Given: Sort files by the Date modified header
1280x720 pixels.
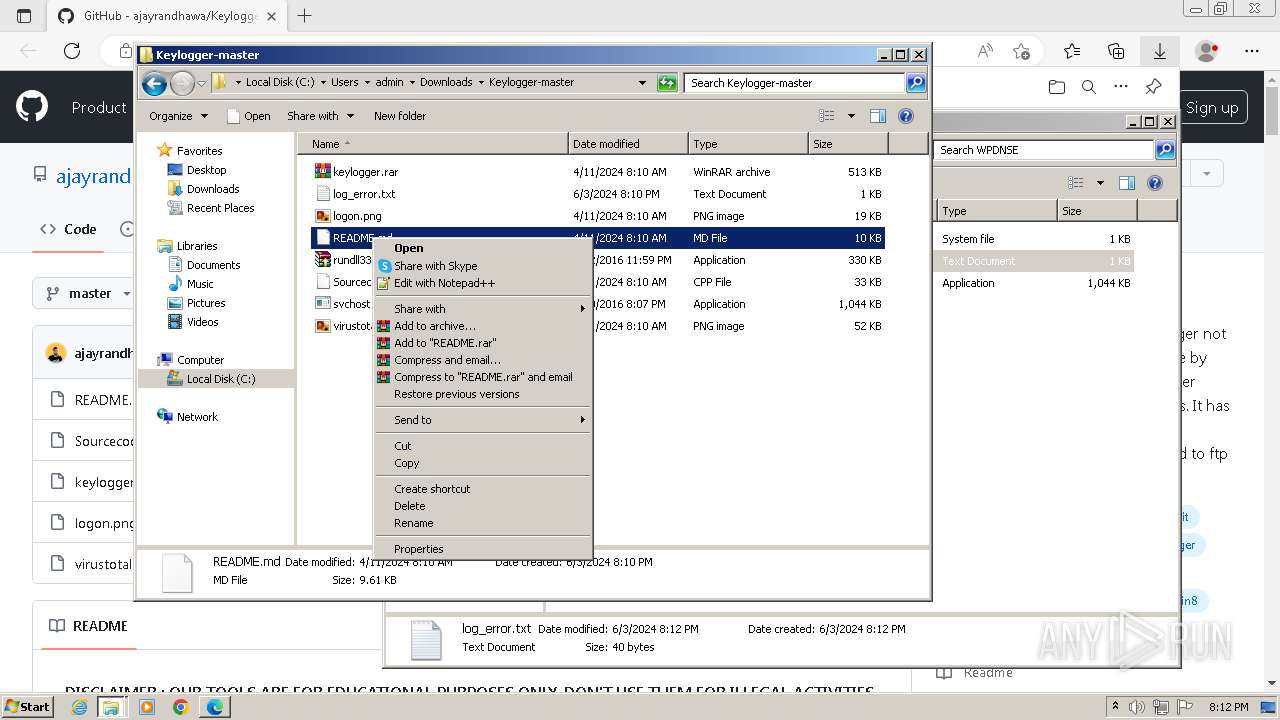Looking at the screenshot, I should [x=628, y=144].
